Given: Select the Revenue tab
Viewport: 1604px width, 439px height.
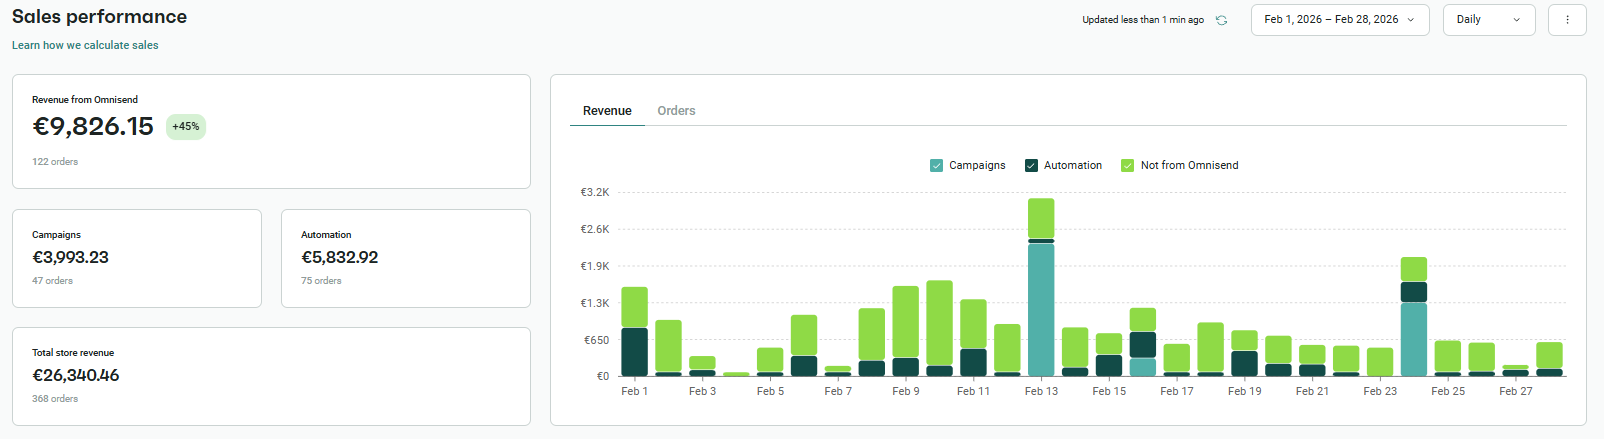Looking at the screenshot, I should pos(607,111).
